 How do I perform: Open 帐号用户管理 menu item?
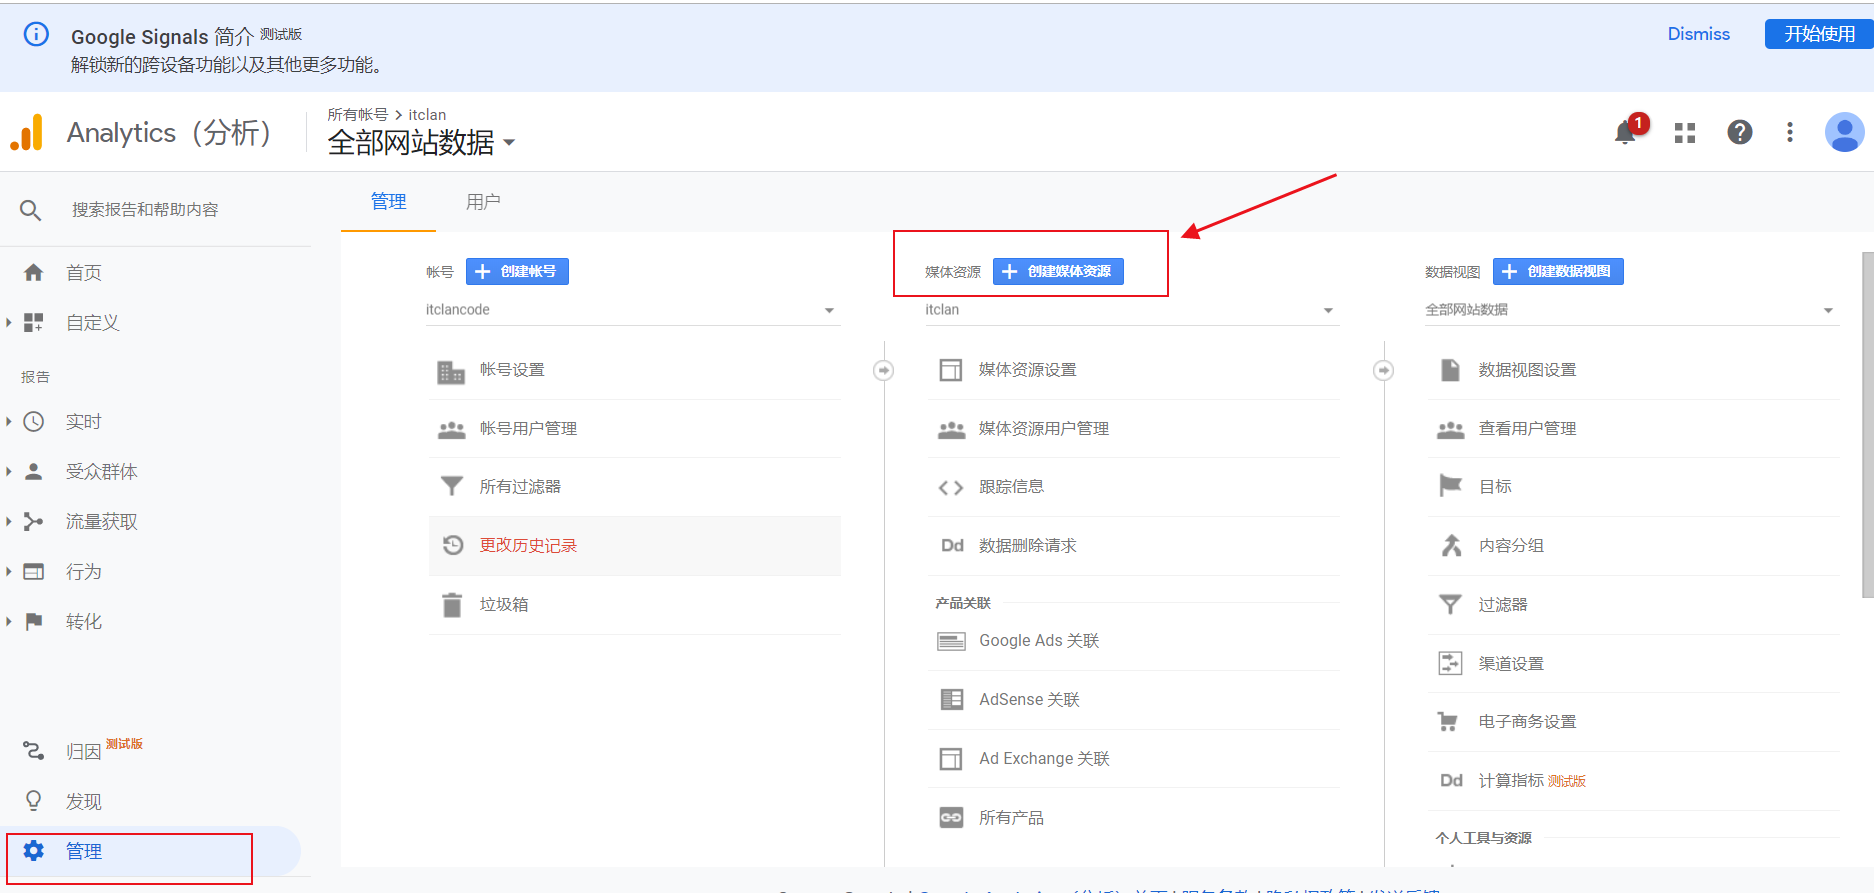pos(635,429)
